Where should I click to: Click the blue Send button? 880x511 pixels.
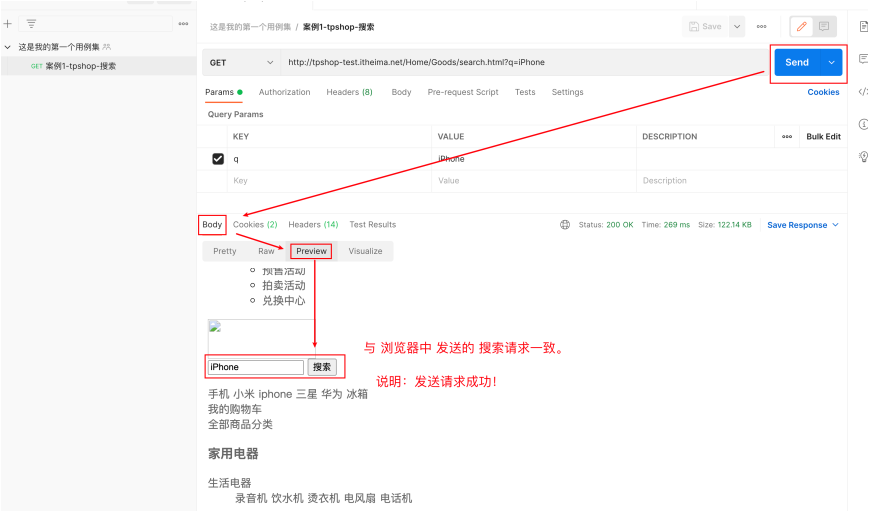pos(797,62)
